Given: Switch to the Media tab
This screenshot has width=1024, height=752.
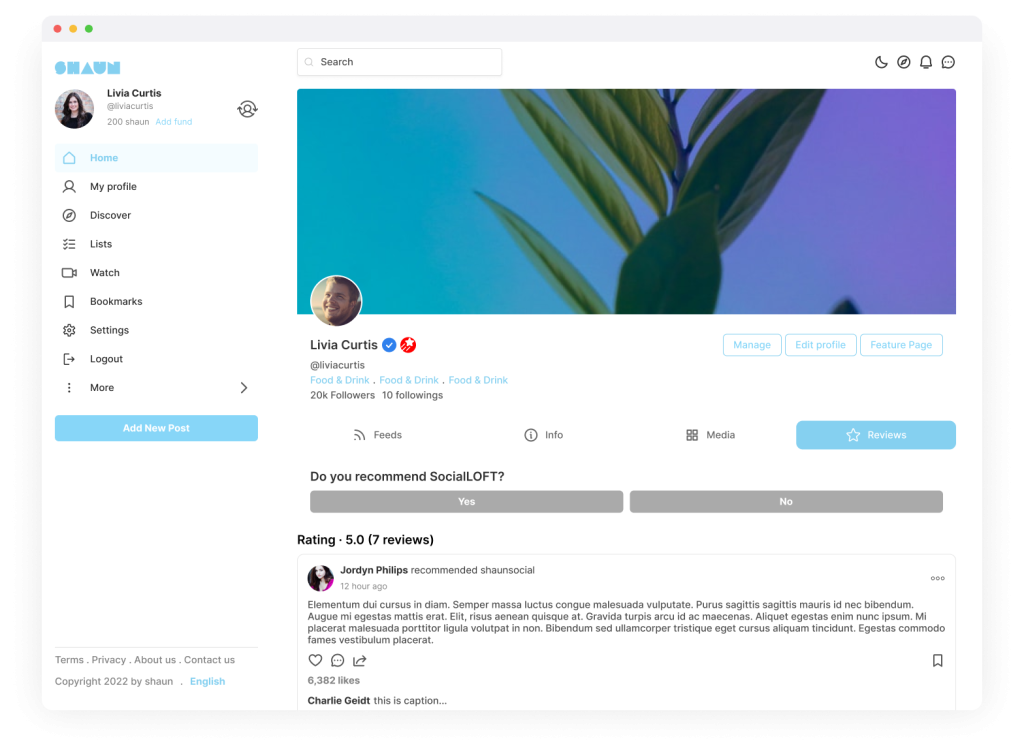Looking at the screenshot, I should [710, 435].
